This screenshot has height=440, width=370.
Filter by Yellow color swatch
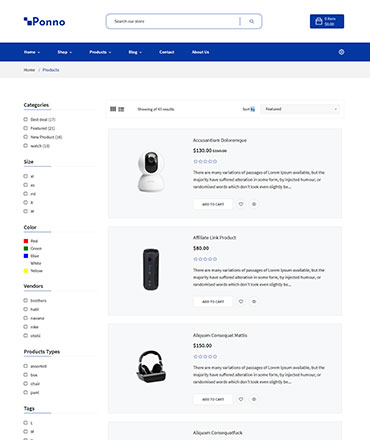26,271
